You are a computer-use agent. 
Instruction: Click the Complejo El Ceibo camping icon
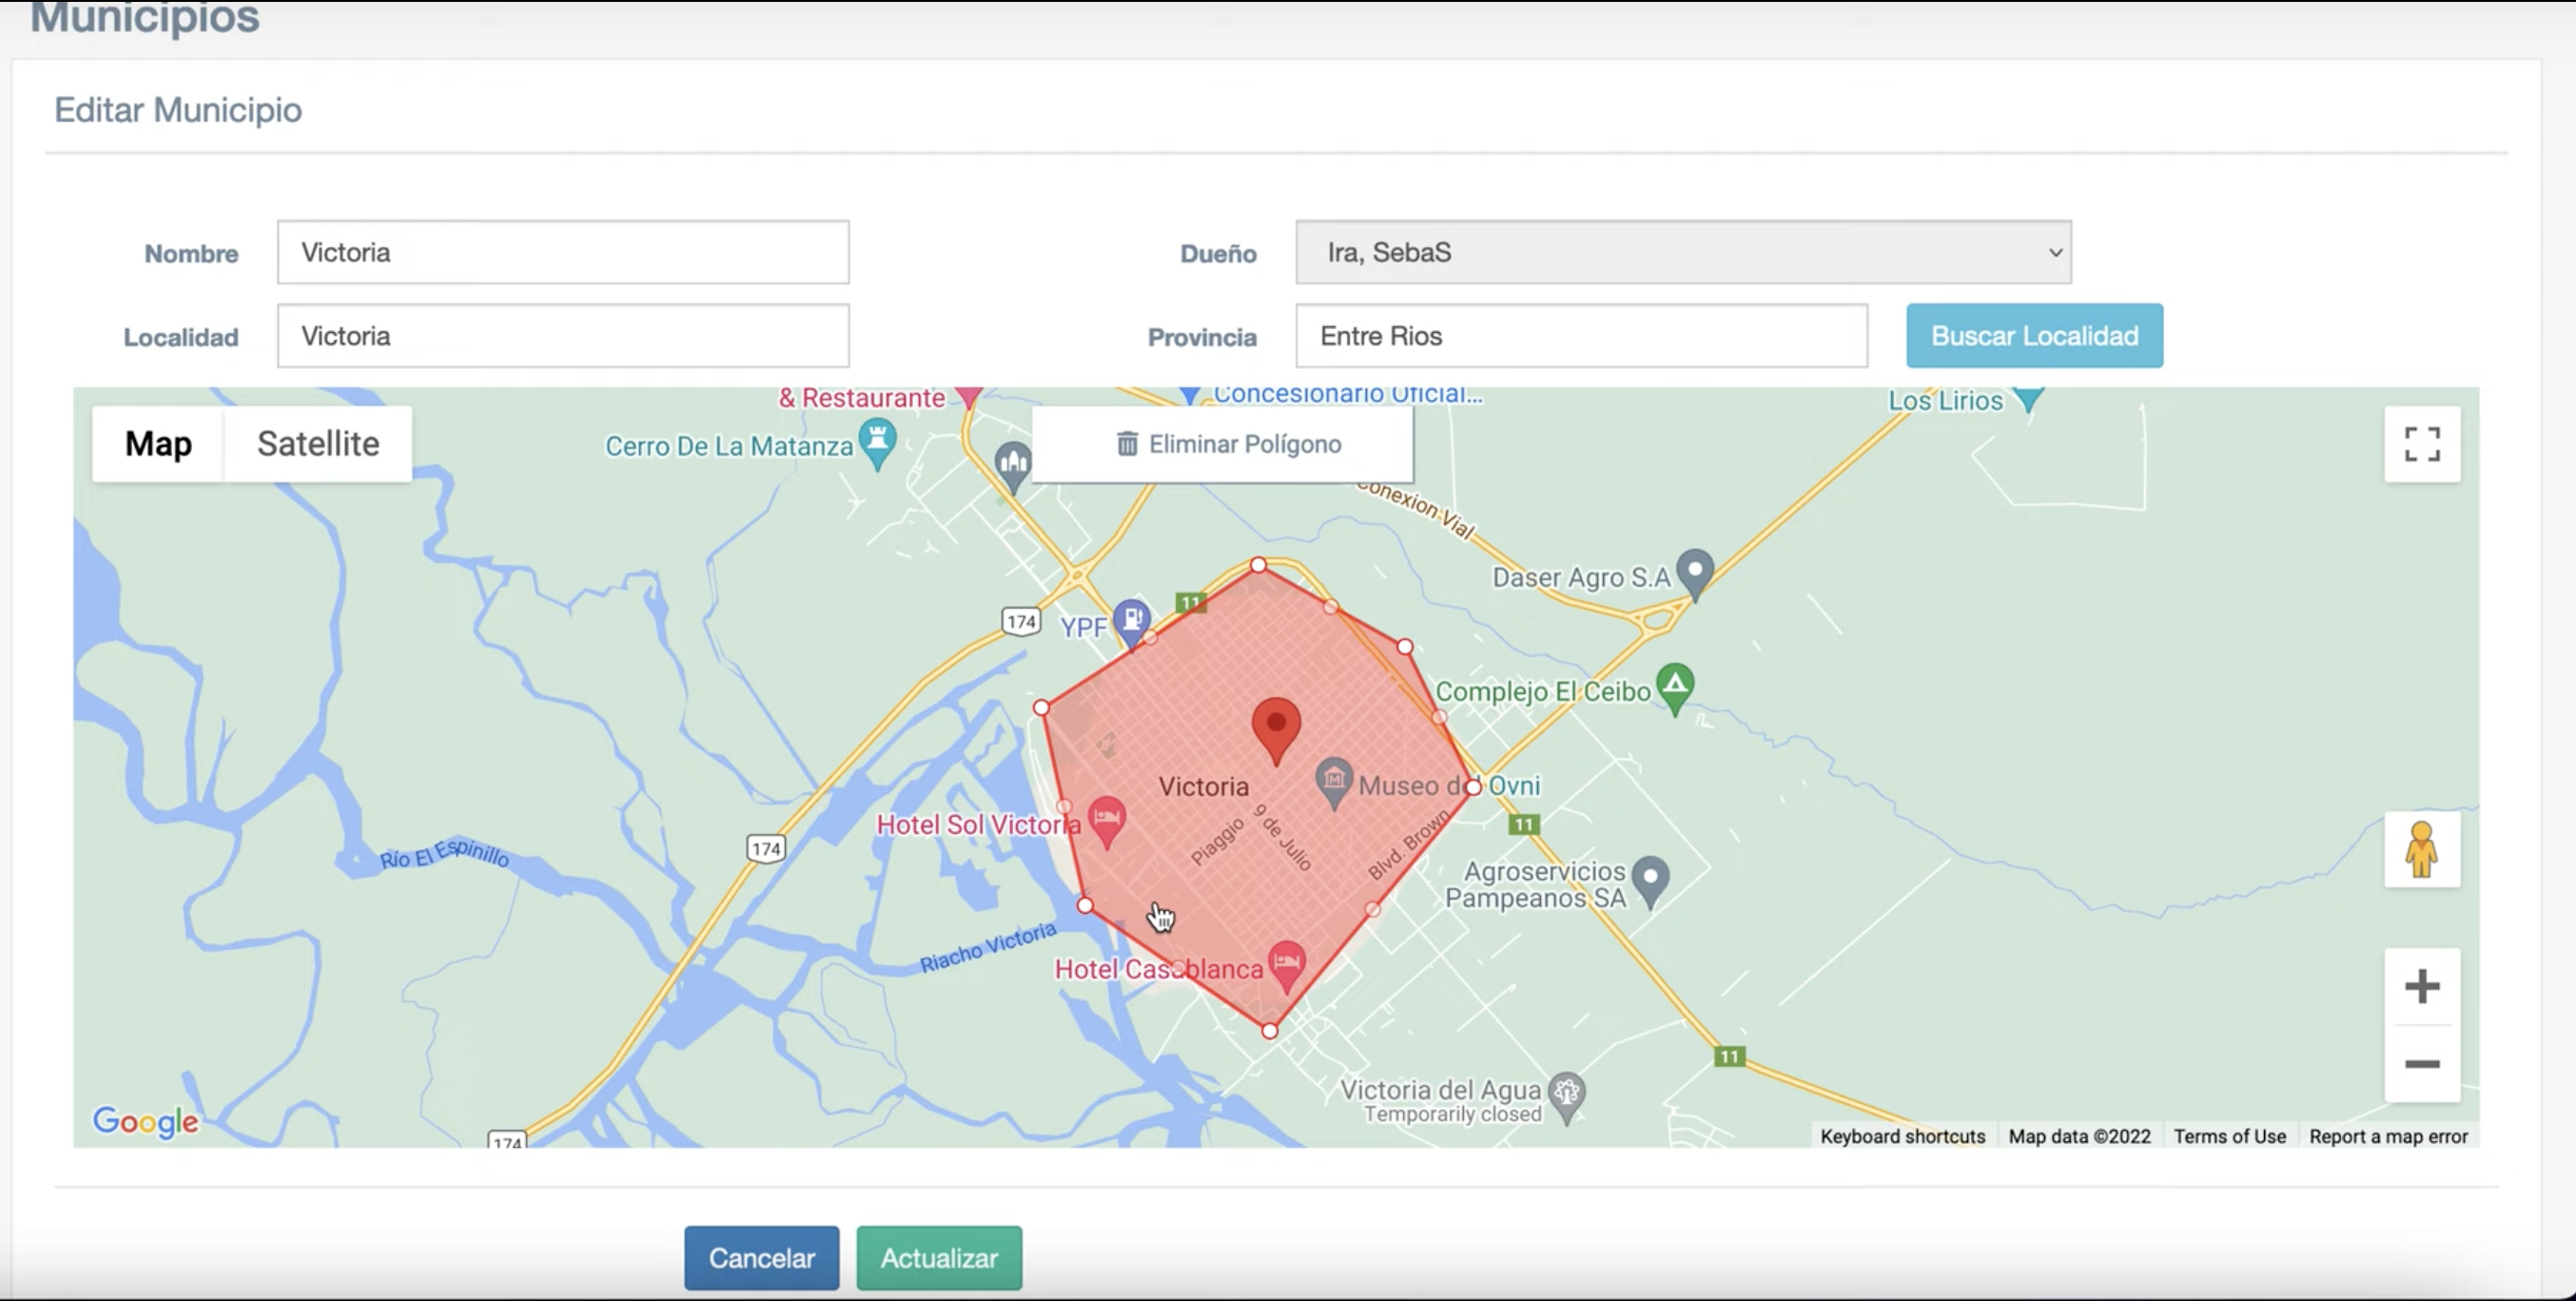pos(1675,685)
